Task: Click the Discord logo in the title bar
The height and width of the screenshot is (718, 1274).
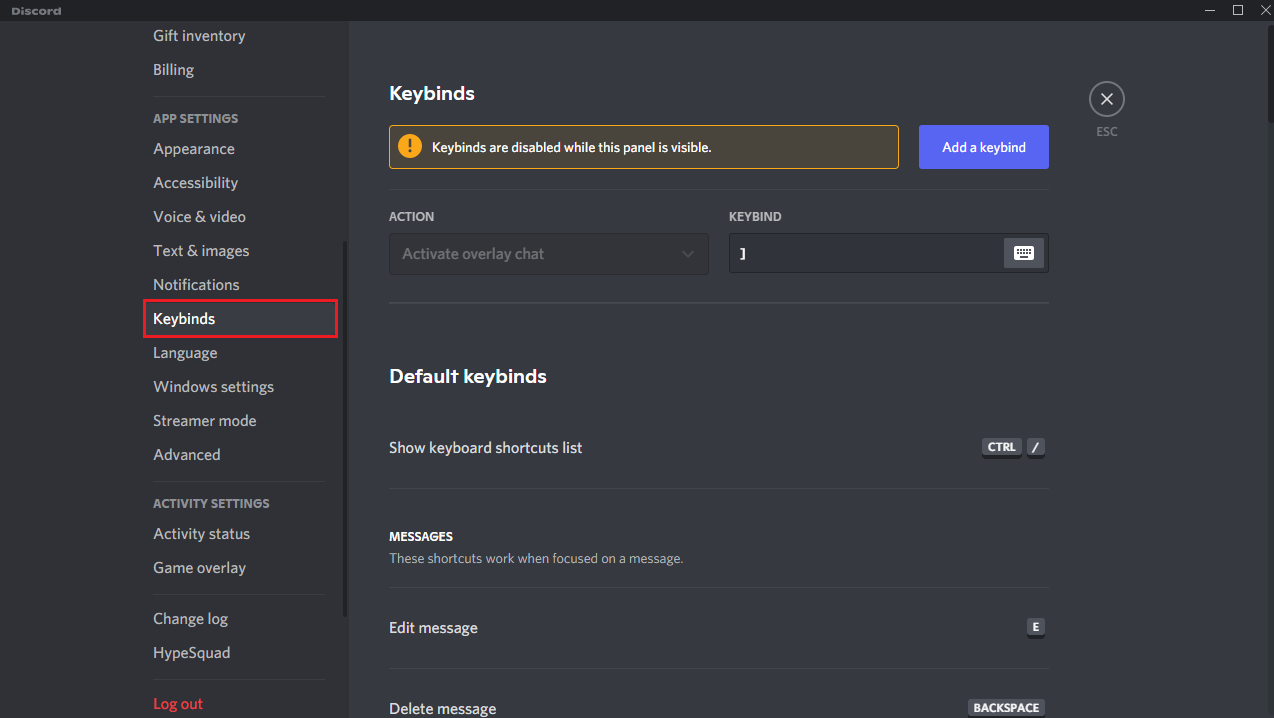Action: 35,10
